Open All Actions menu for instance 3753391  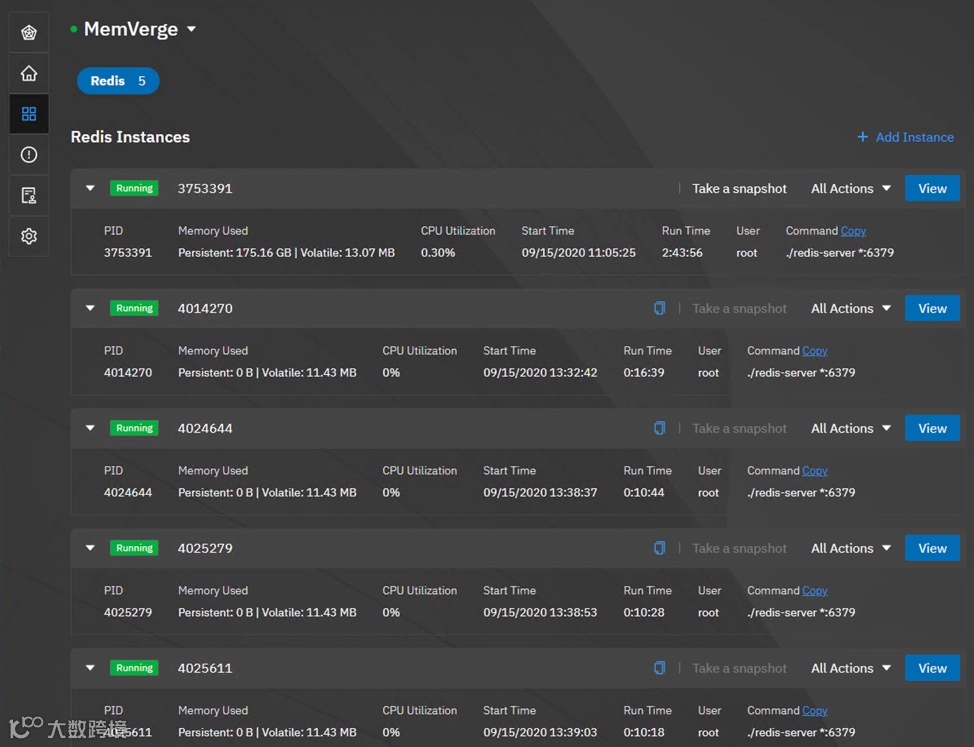click(x=851, y=188)
